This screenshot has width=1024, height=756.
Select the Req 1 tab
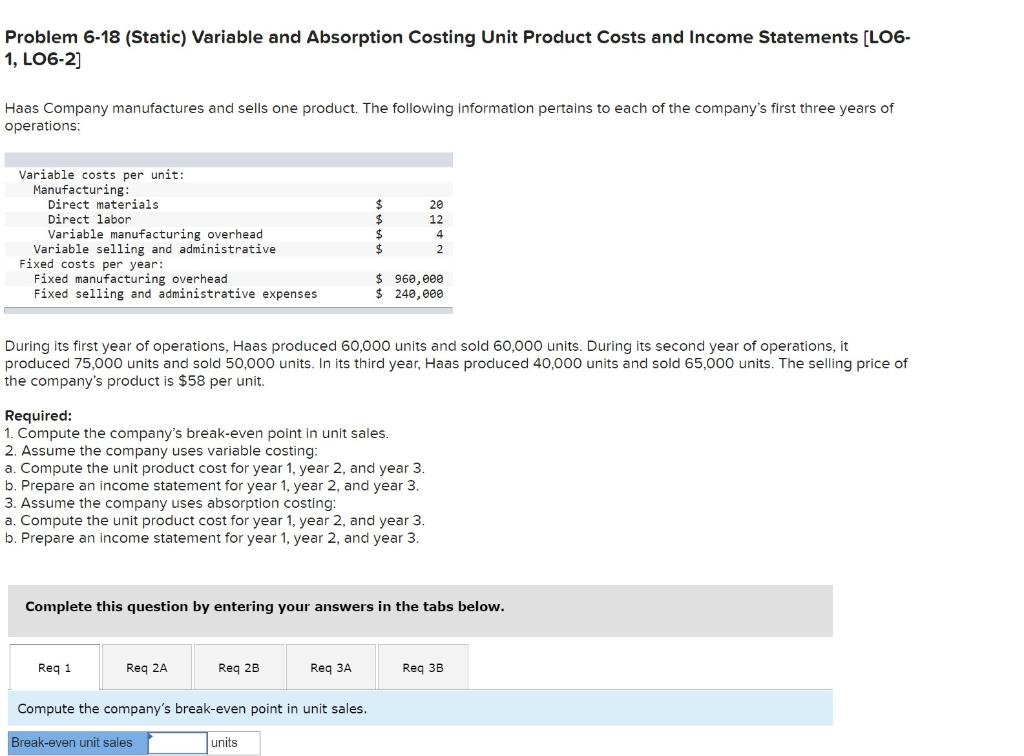(53, 666)
